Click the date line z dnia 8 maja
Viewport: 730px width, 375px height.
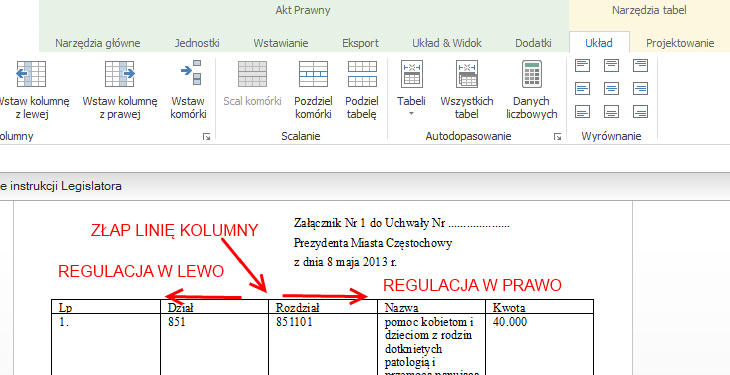click(345, 262)
